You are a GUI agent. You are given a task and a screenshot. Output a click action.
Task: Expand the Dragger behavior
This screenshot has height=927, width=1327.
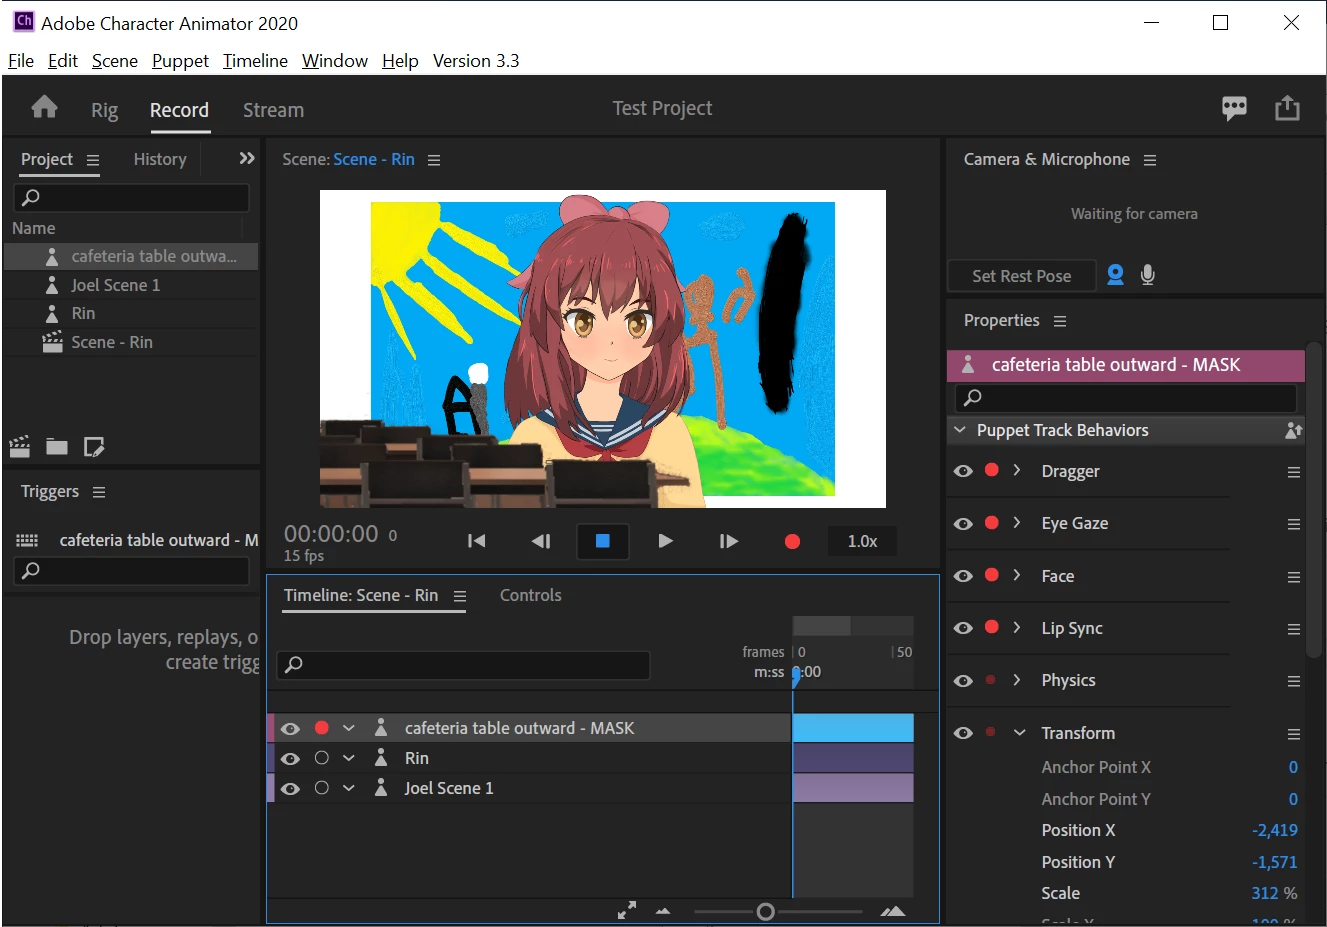(x=1017, y=470)
